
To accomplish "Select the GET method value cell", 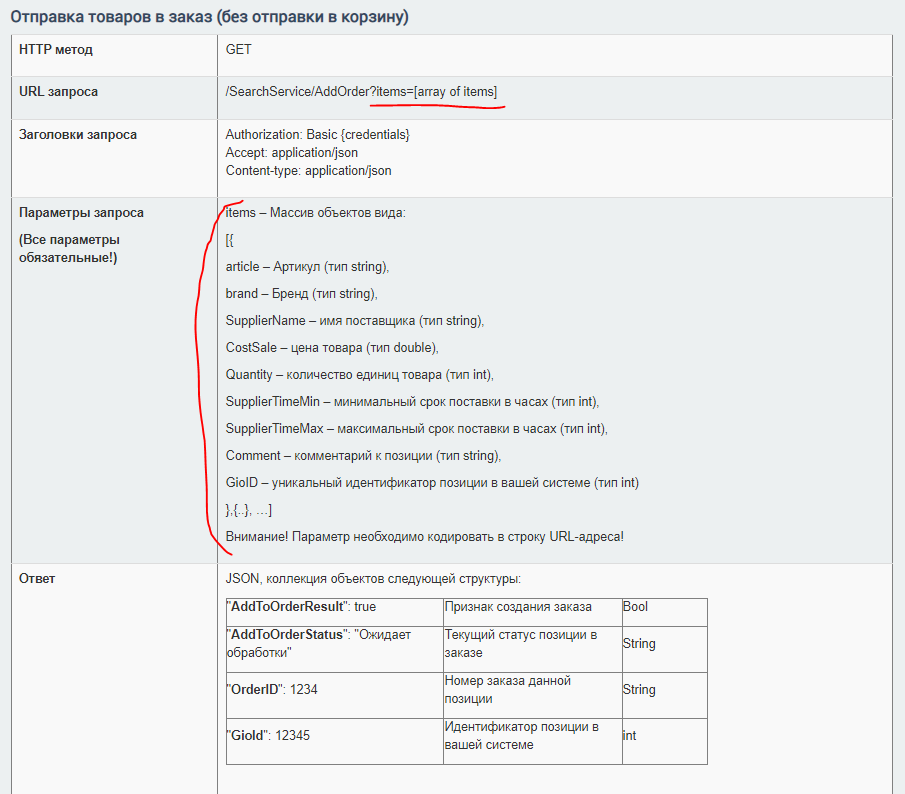I will click(555, 55).
